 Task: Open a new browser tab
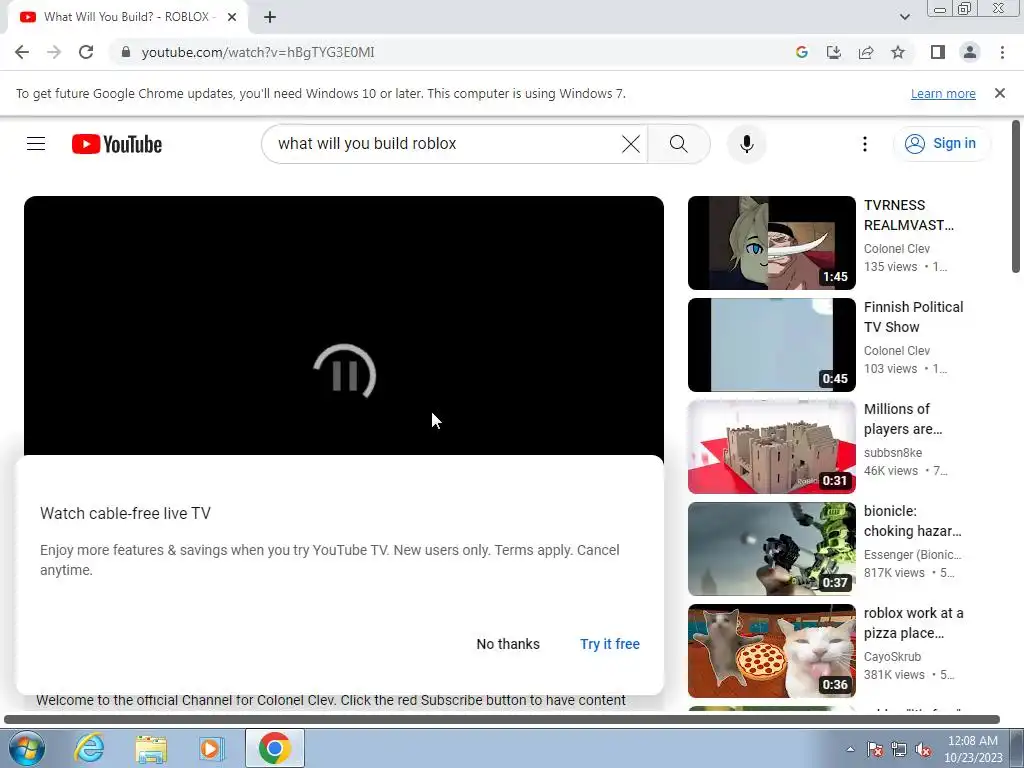pyautogui.click(x=270, y=17)
